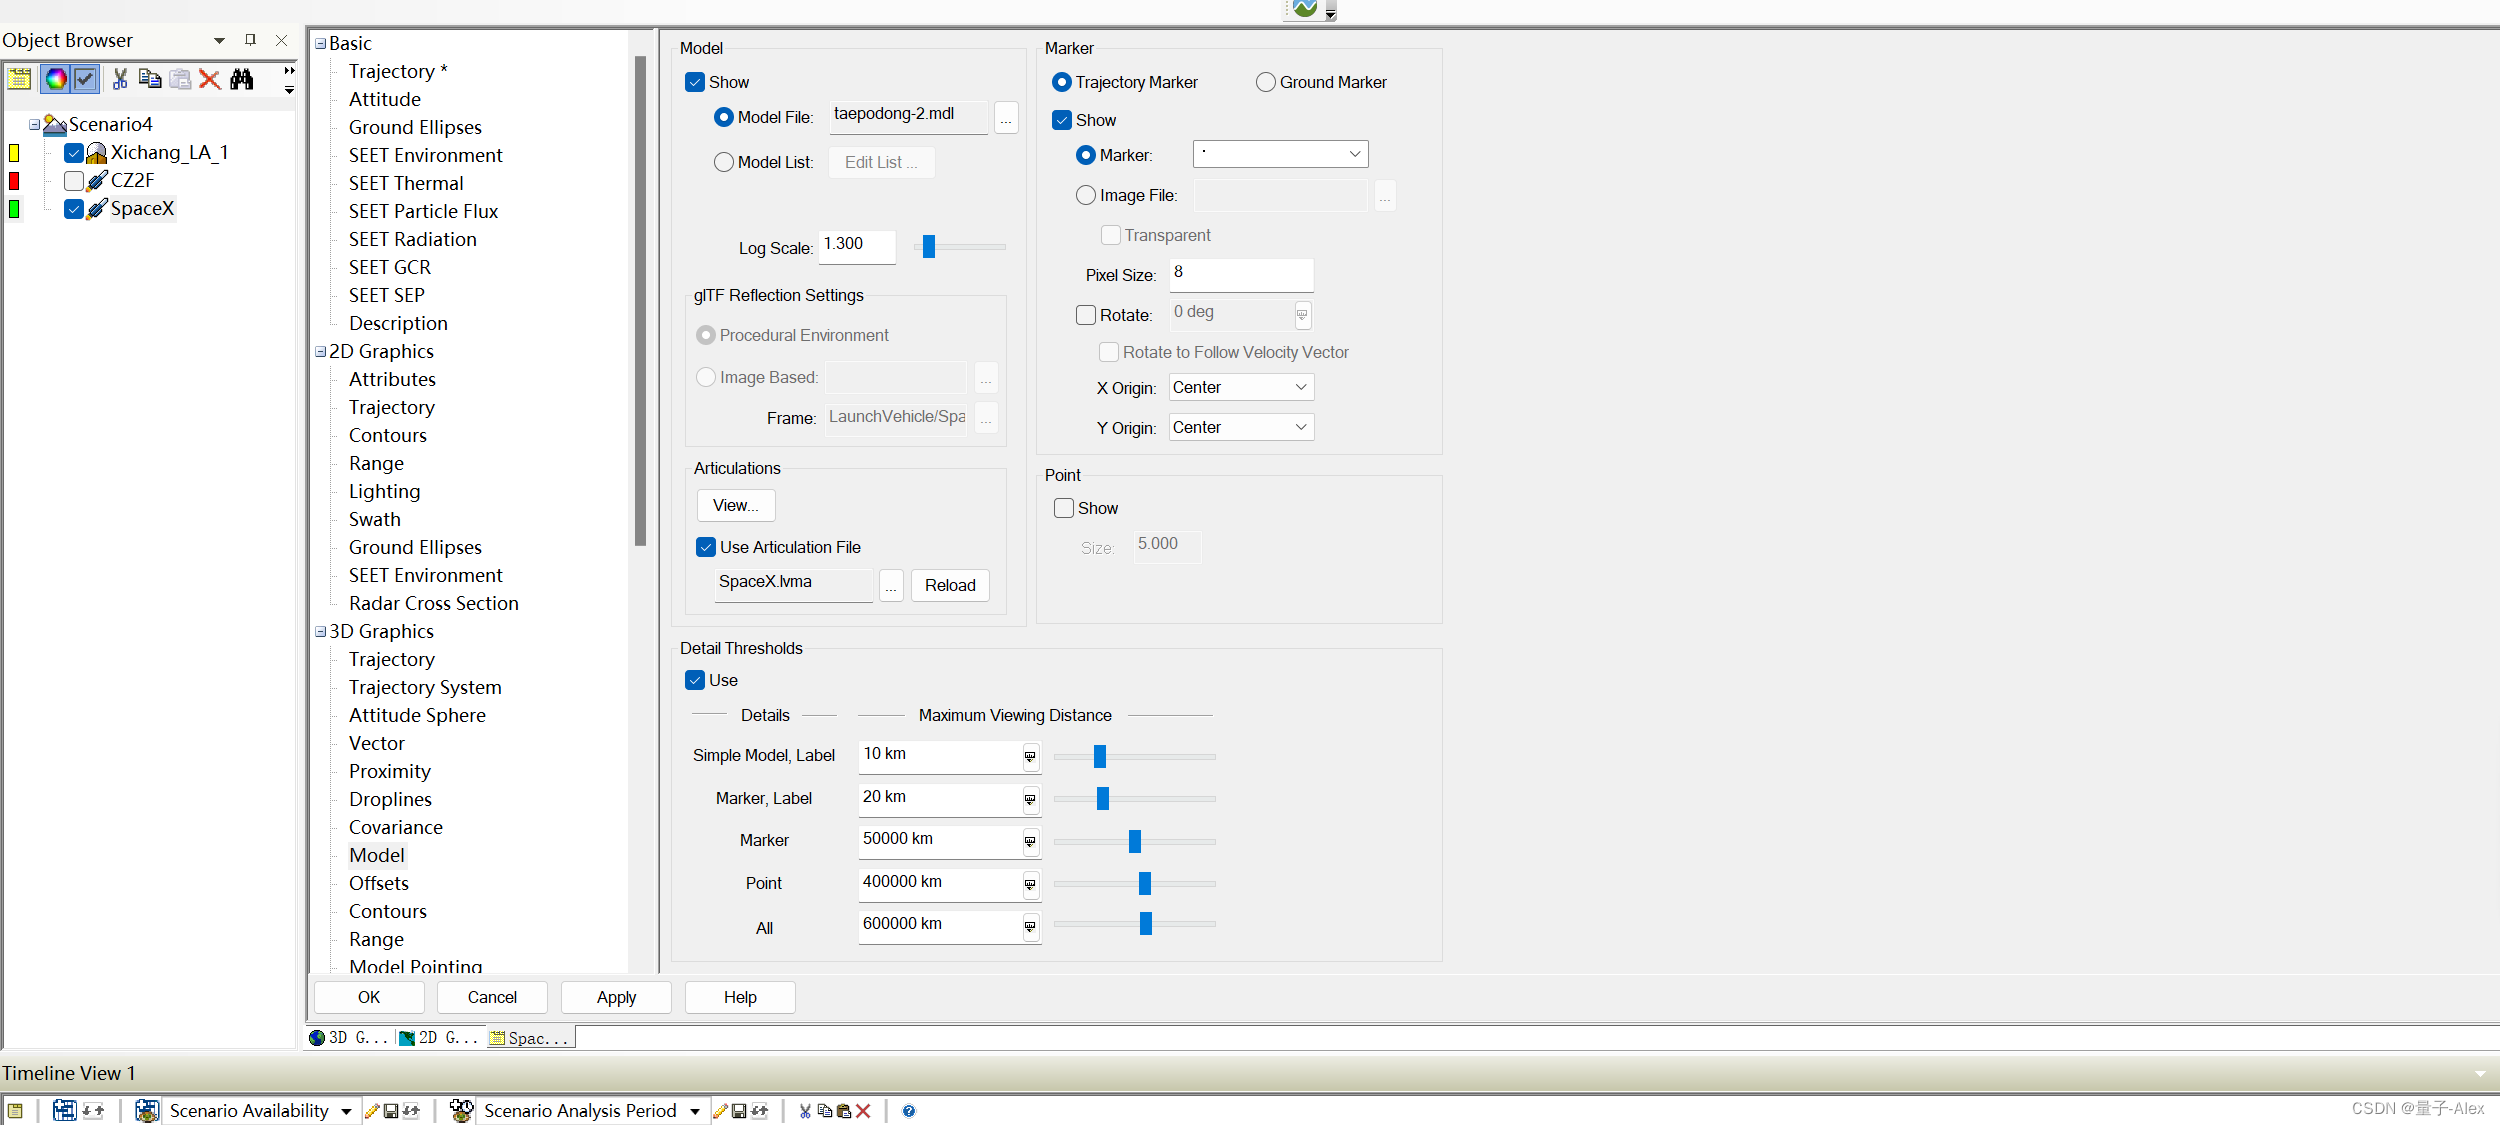Click the scissors Cut icon in Object Browser toolbar
Image resolution: width=2500 pixels, height=1125 pixels.
click(120, 79)
